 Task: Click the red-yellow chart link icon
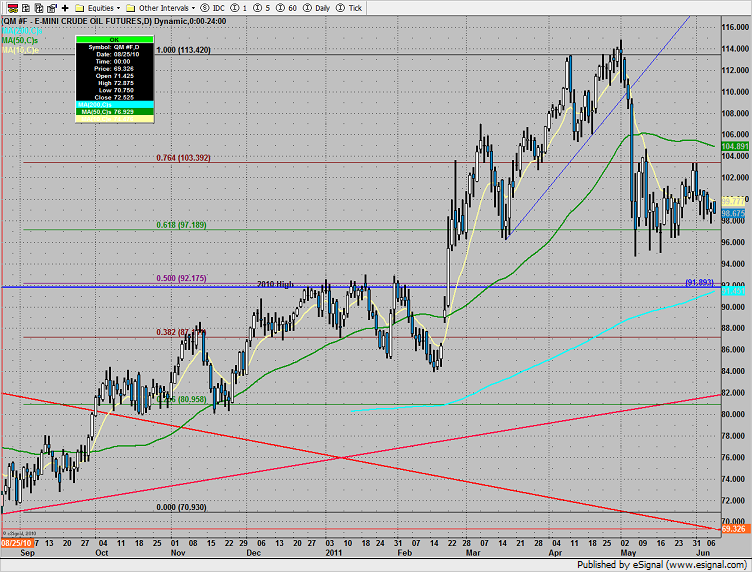[13, 8]
